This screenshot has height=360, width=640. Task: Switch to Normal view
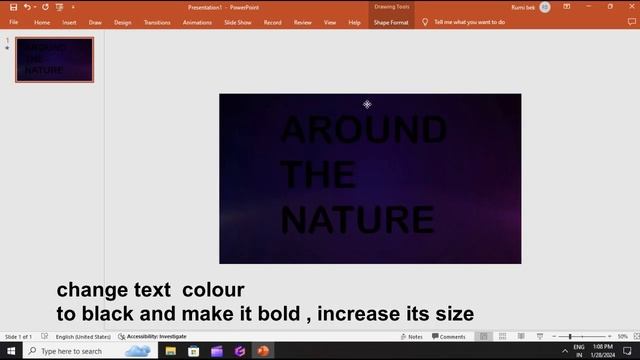pyautogui.click(x=484, y=336)
